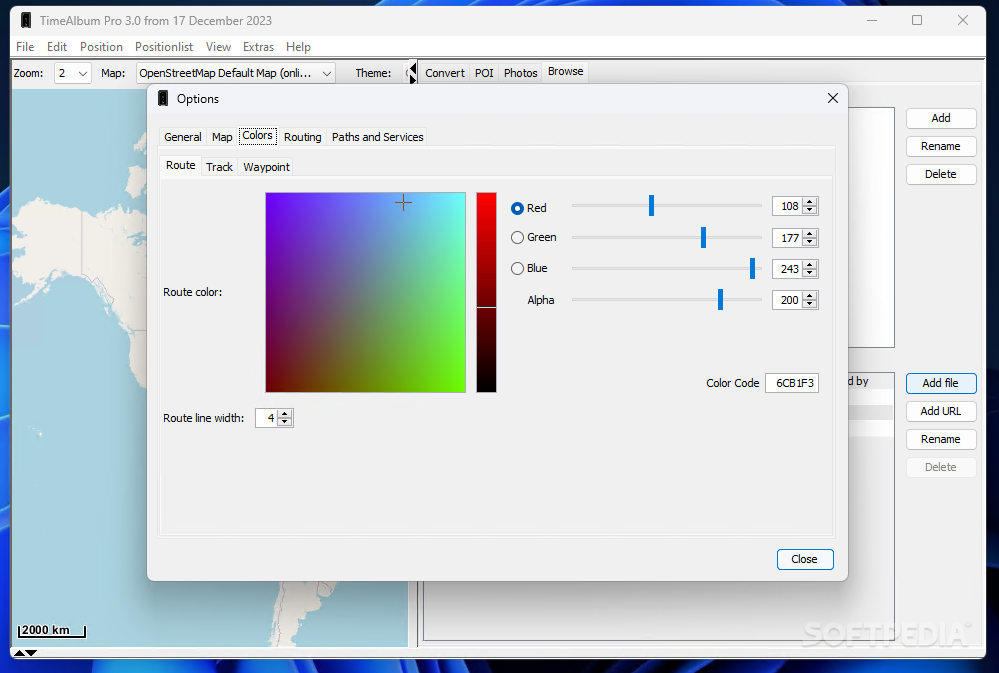Switch to the Map options tab
999x673 pixels.
pos(222,137)
